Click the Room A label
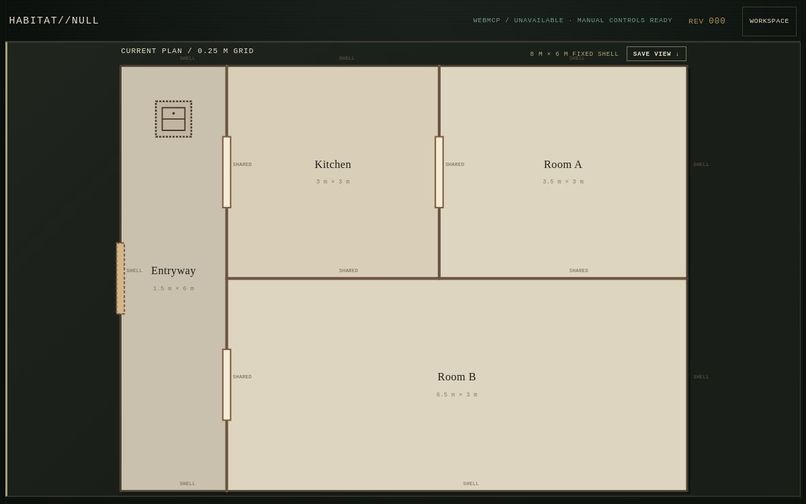This screenshot has height=504, width=806. (563, 165)
